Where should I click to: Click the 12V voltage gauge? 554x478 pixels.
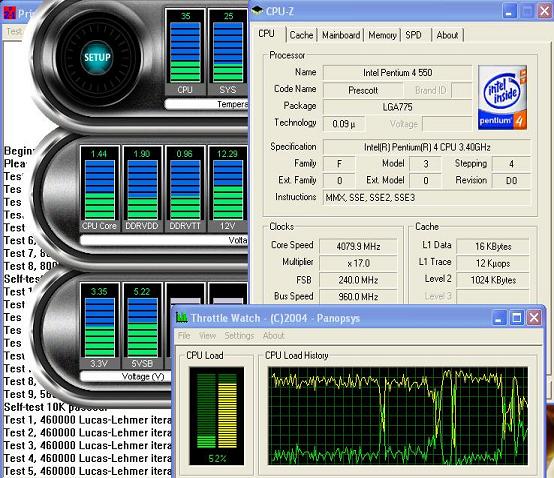point(228,188)
